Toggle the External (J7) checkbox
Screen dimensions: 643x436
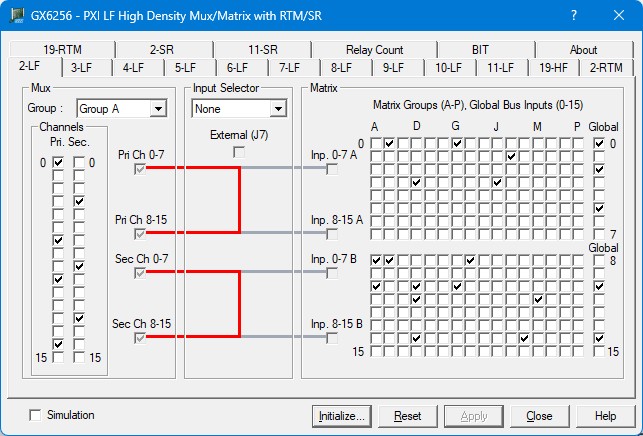[x=238, y=152]
